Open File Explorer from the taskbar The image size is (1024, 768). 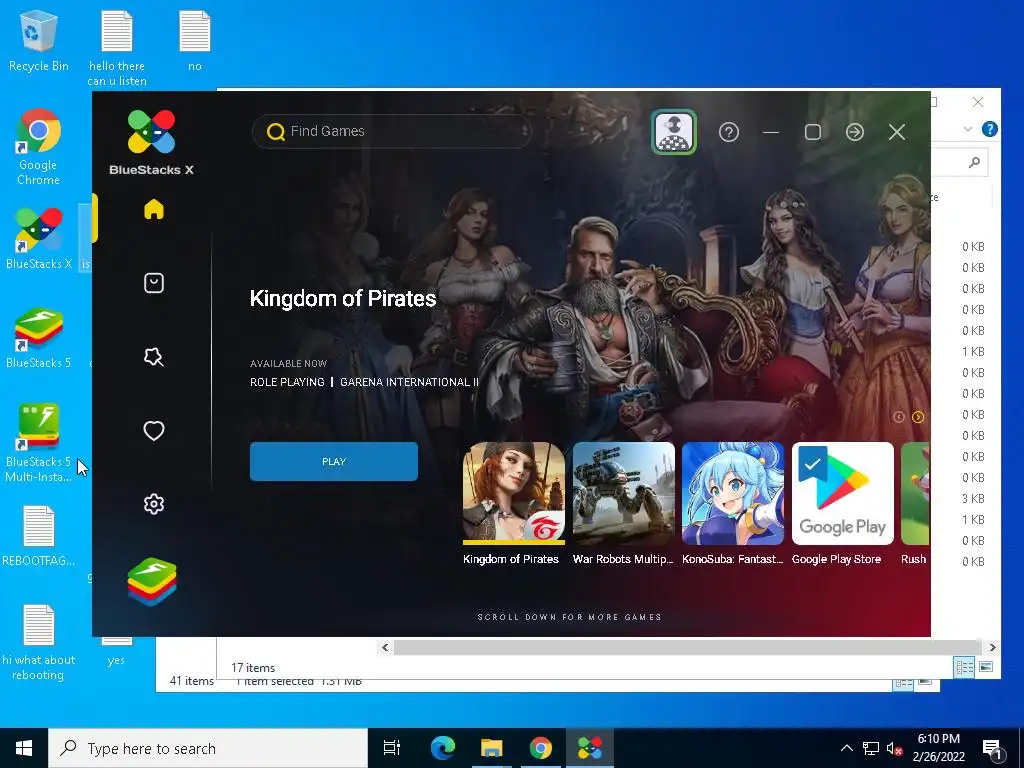(491, 748)
